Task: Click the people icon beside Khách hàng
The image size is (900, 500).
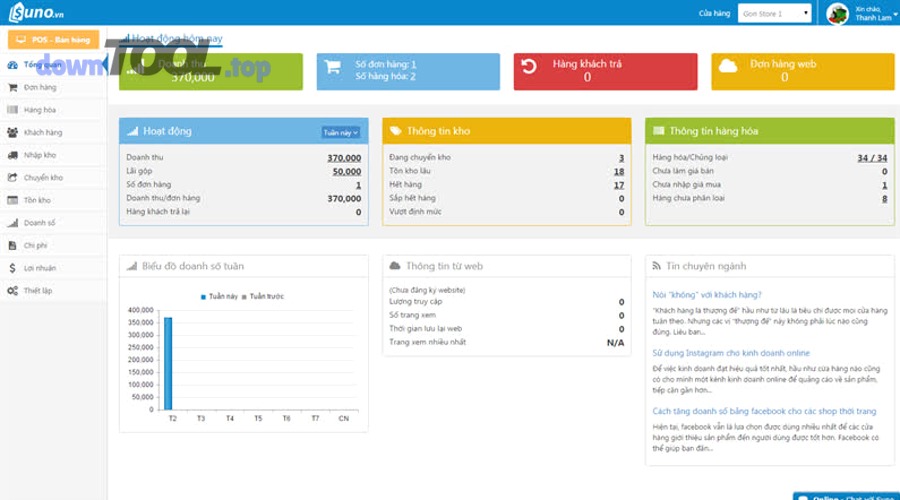Action: [x=12, y=132]
